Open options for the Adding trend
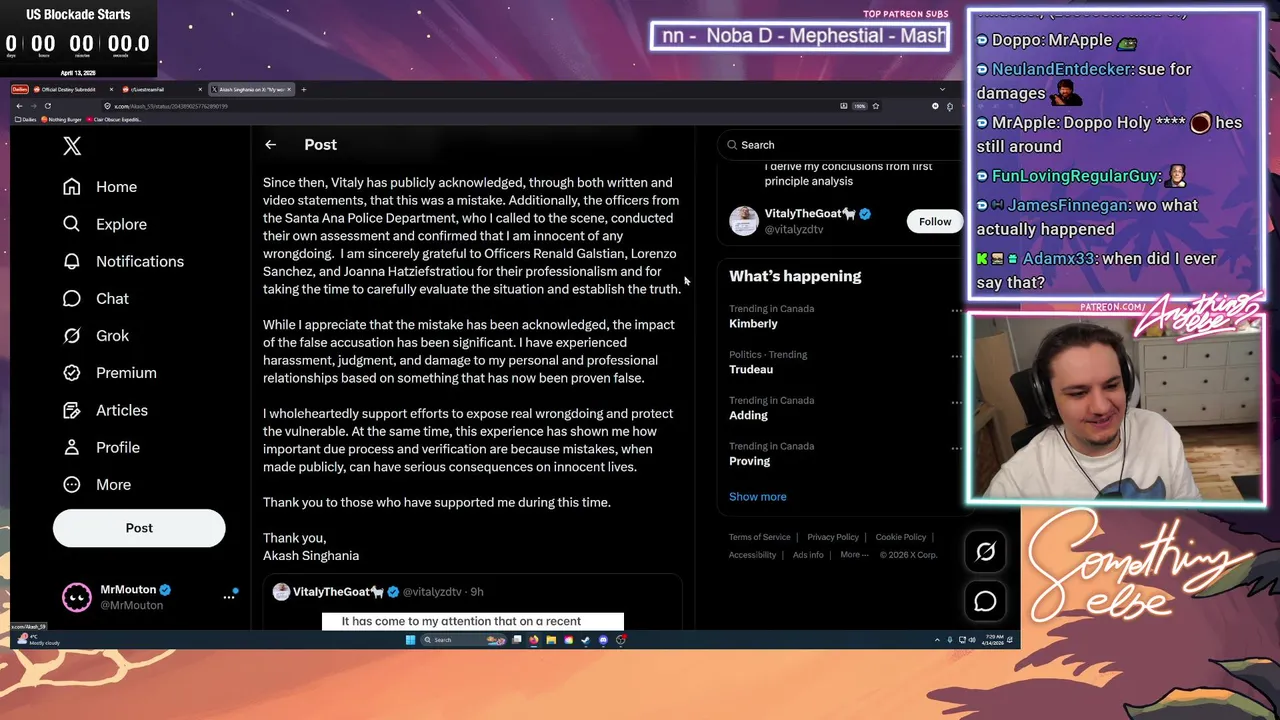This screenshot has height=720, width=1280. click(956, 403)
